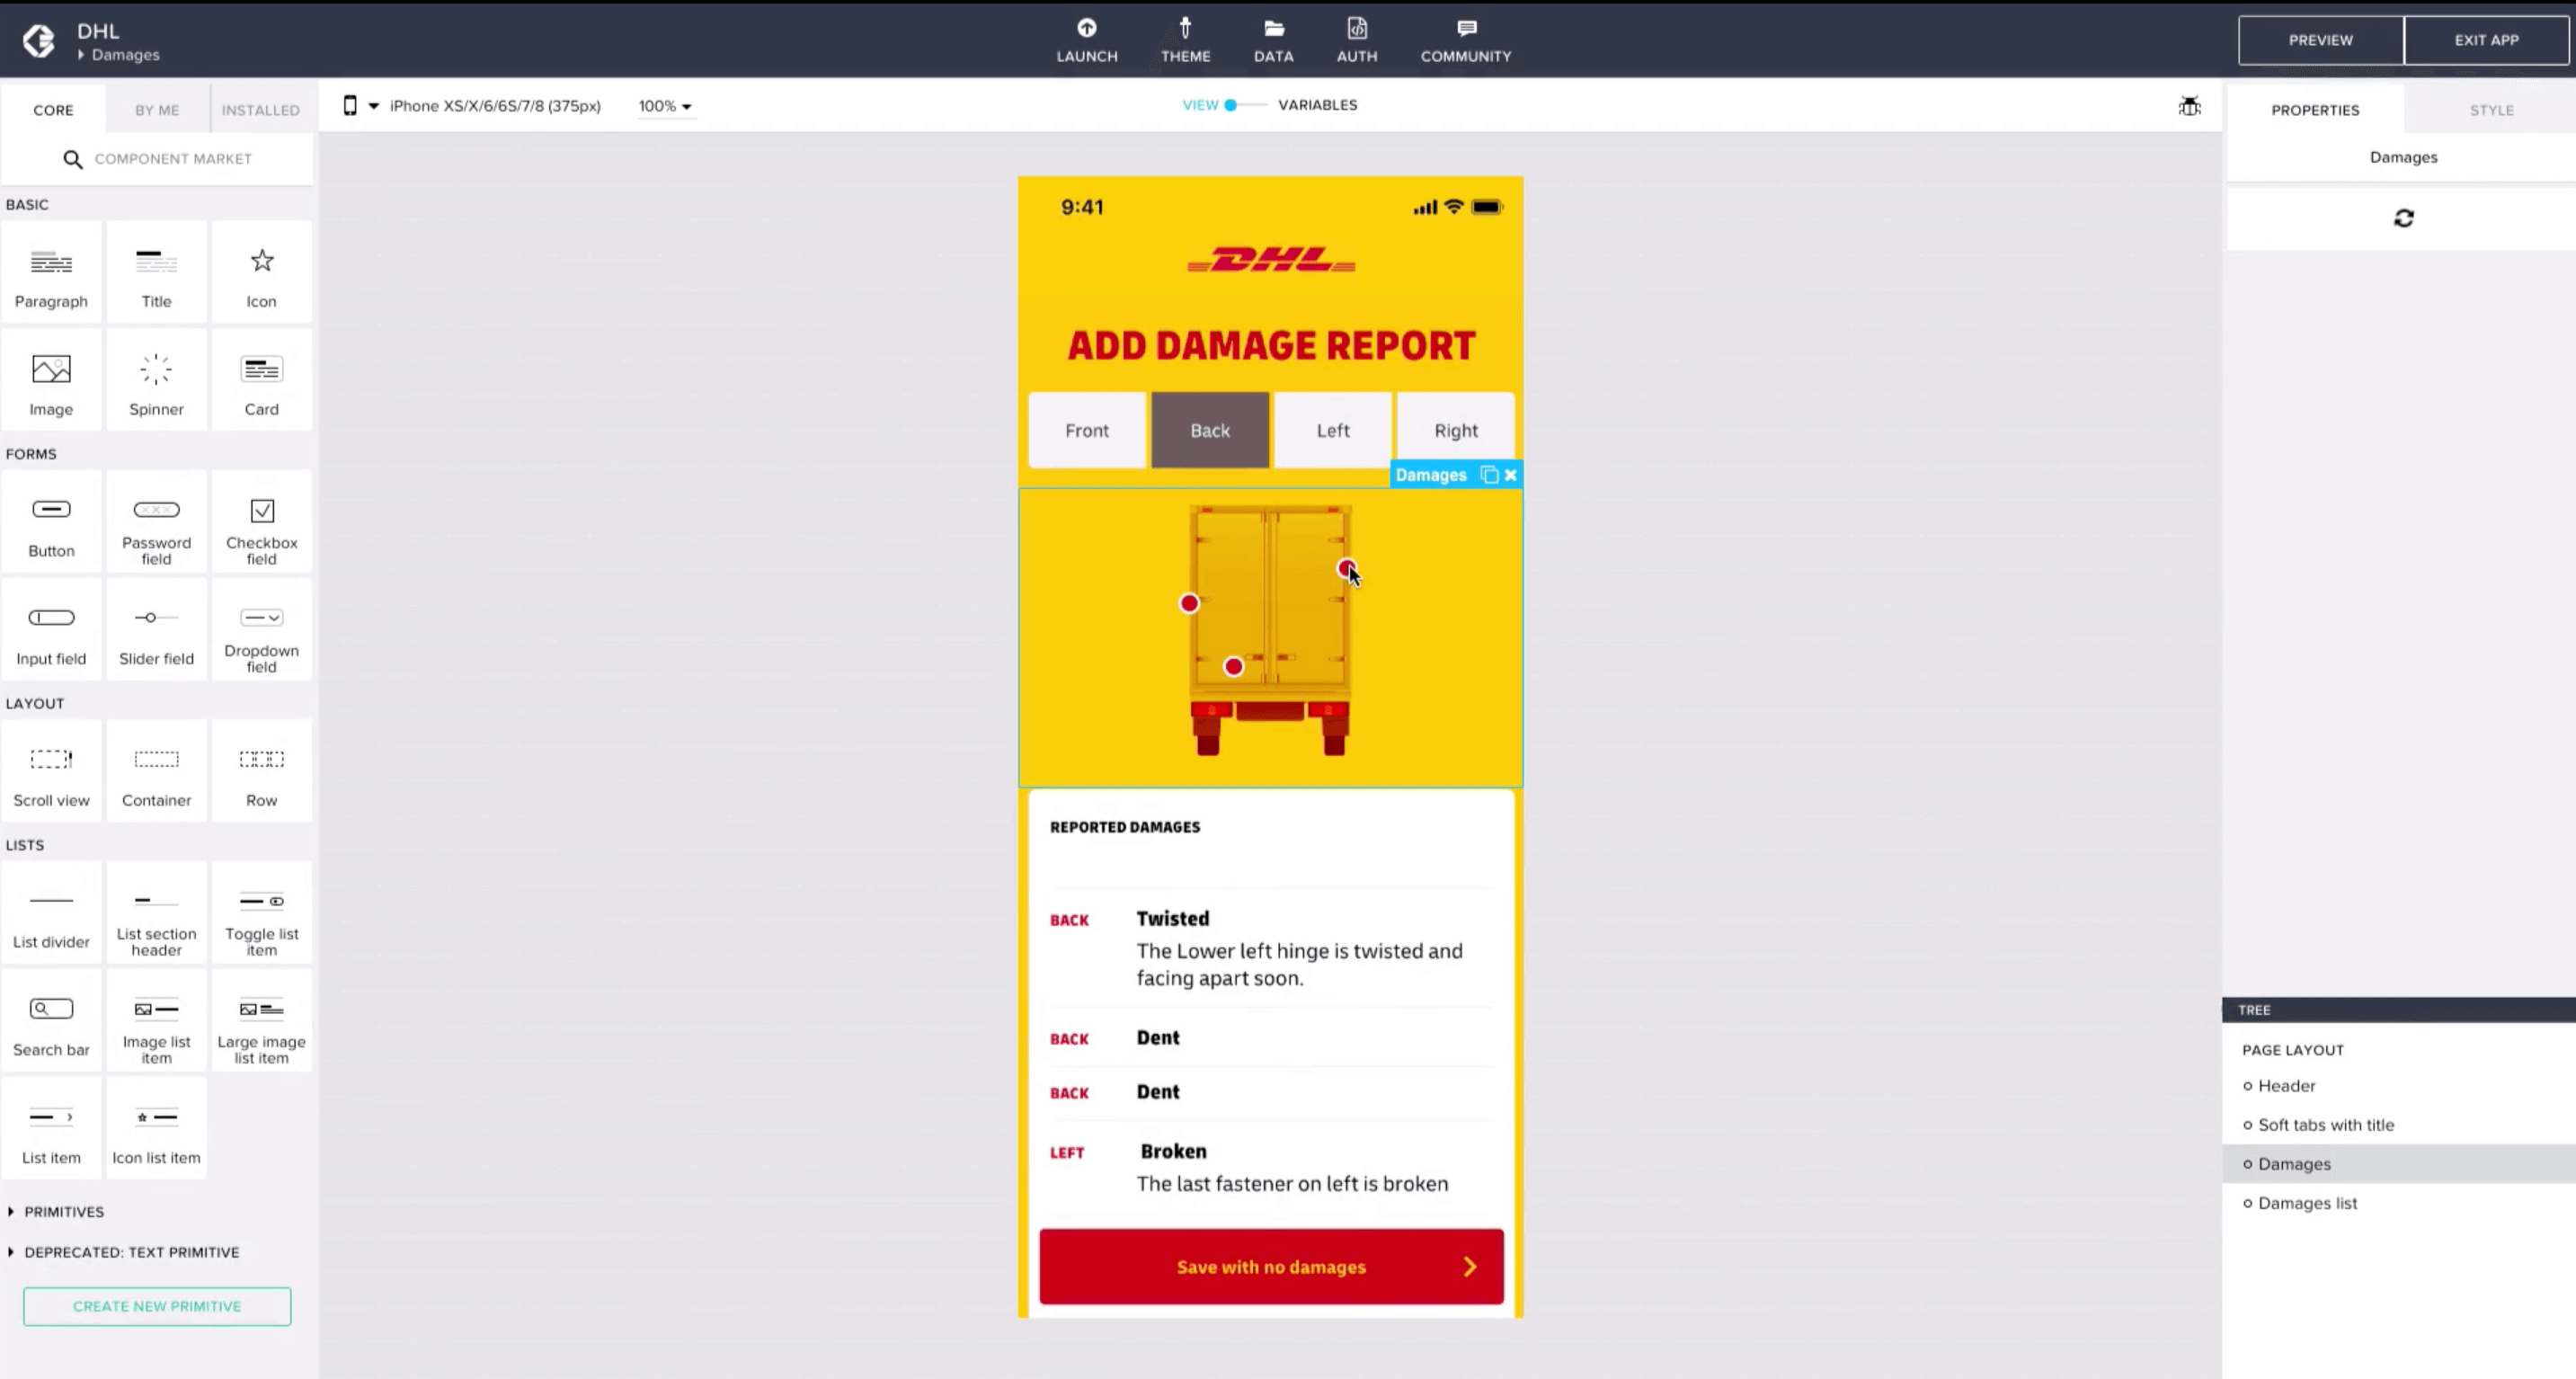Select the Slider field component
Image resolution: width=2576 pixels, height=1379 pixels.
coord(156,630)
